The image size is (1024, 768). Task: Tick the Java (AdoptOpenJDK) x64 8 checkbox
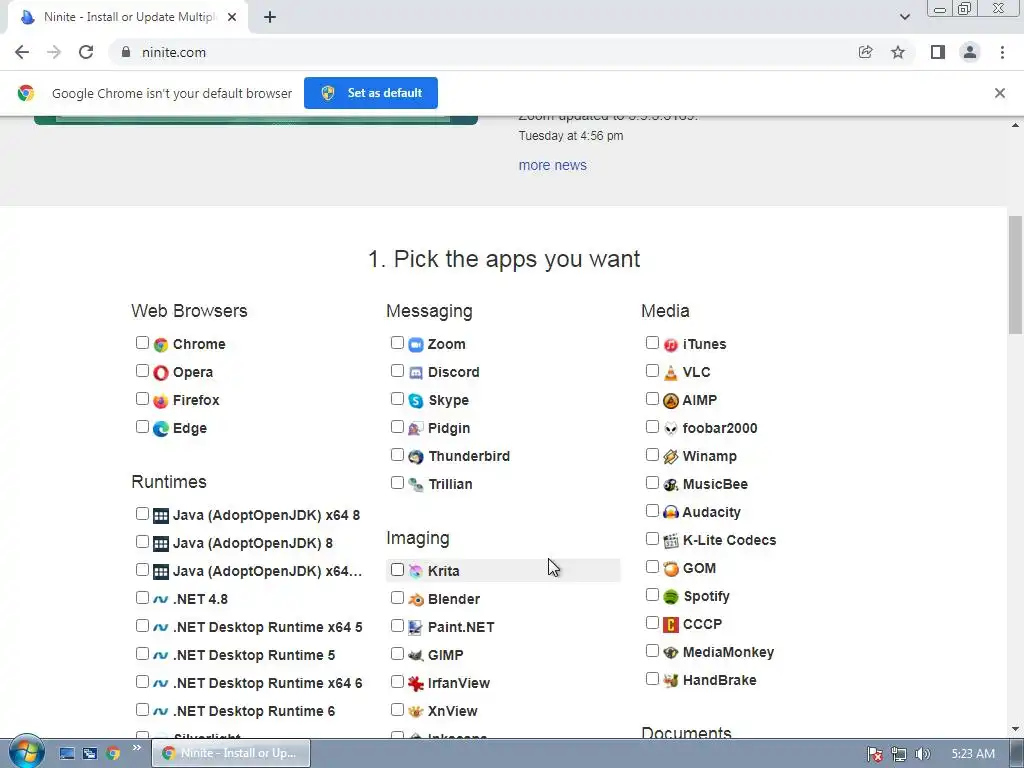tap(142, 514)
